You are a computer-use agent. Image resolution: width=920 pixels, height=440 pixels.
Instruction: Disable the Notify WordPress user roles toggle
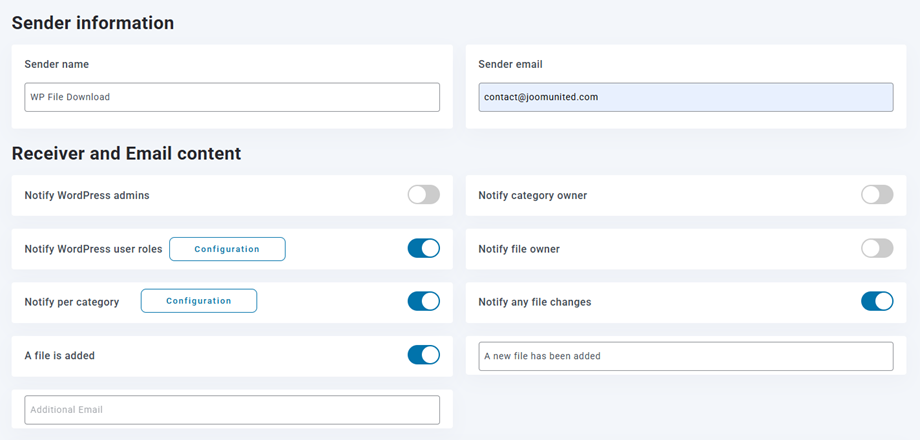[x=423, y=248]
